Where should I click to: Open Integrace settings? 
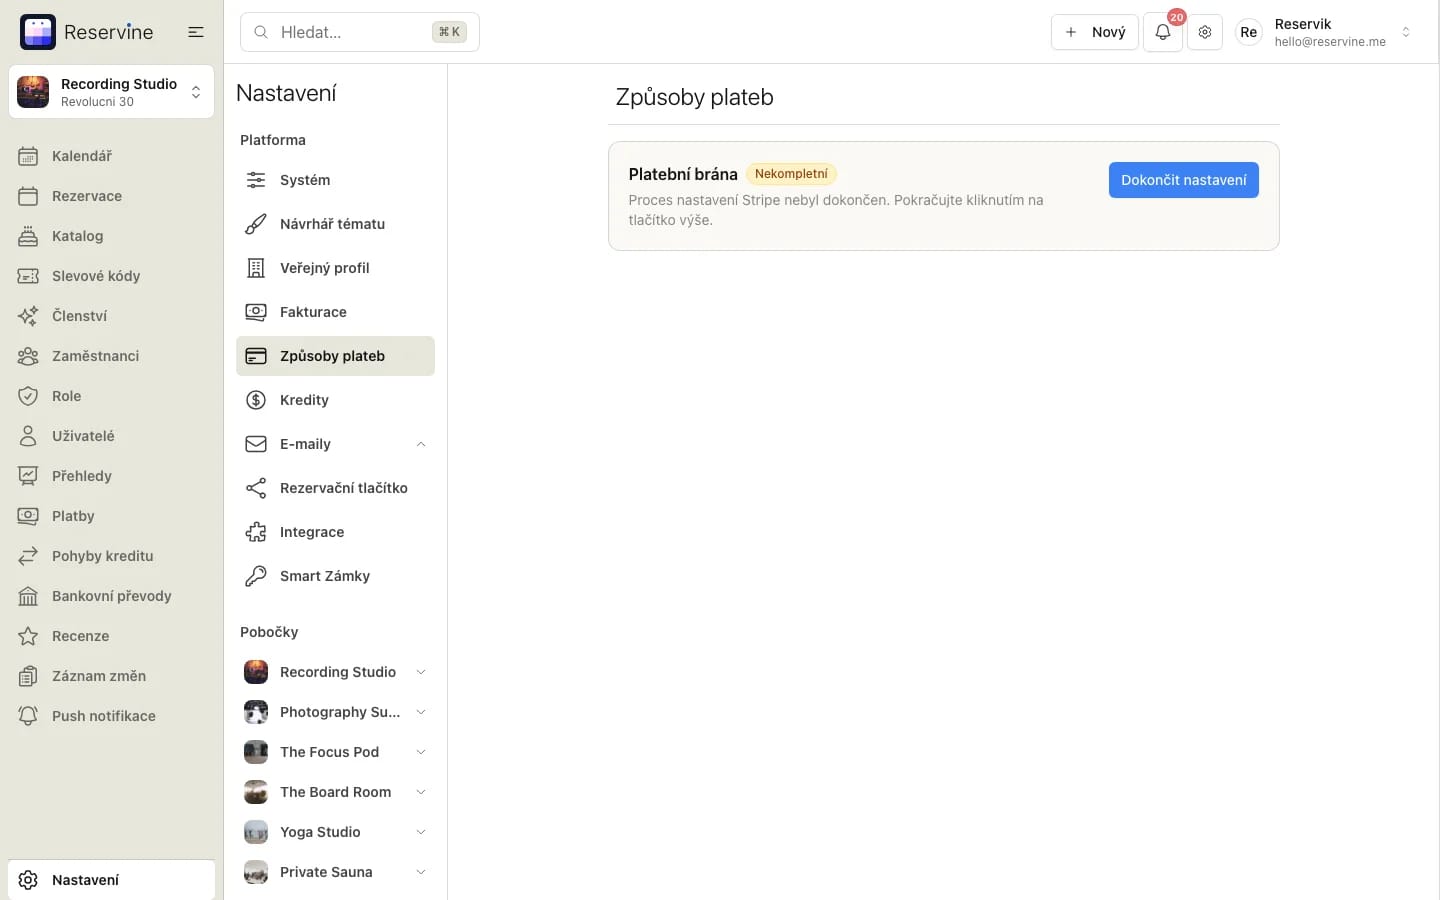(x=335, y=532)
